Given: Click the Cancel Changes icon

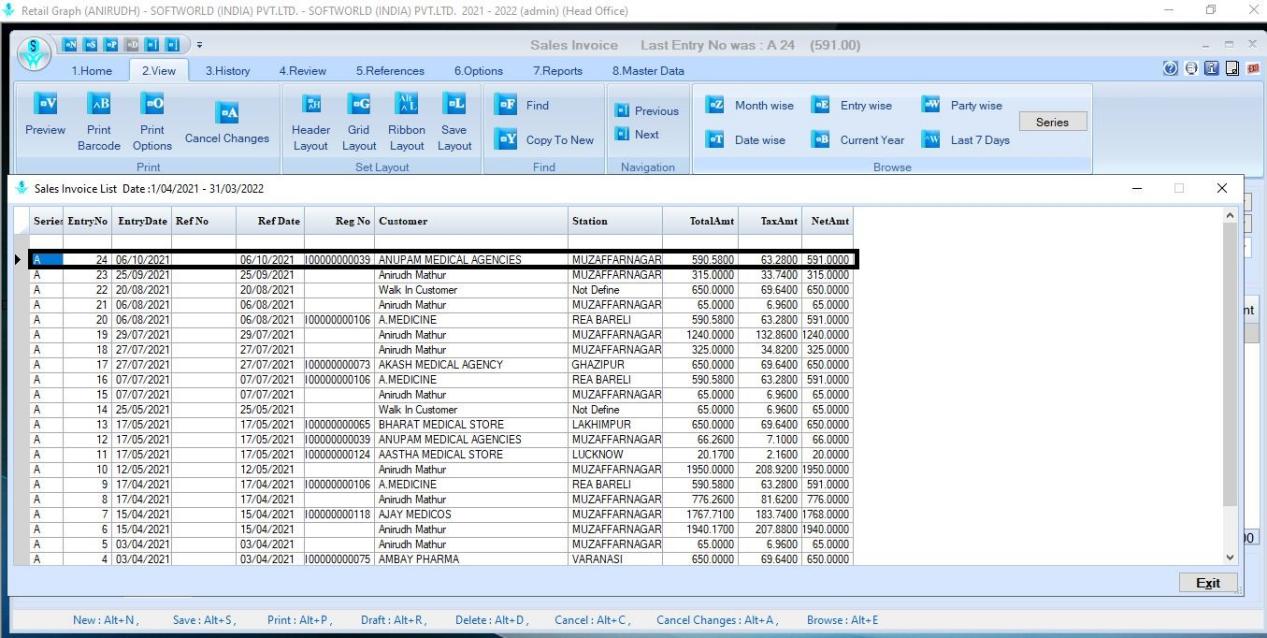Looking at the screenshot, I should coord(227,113).
